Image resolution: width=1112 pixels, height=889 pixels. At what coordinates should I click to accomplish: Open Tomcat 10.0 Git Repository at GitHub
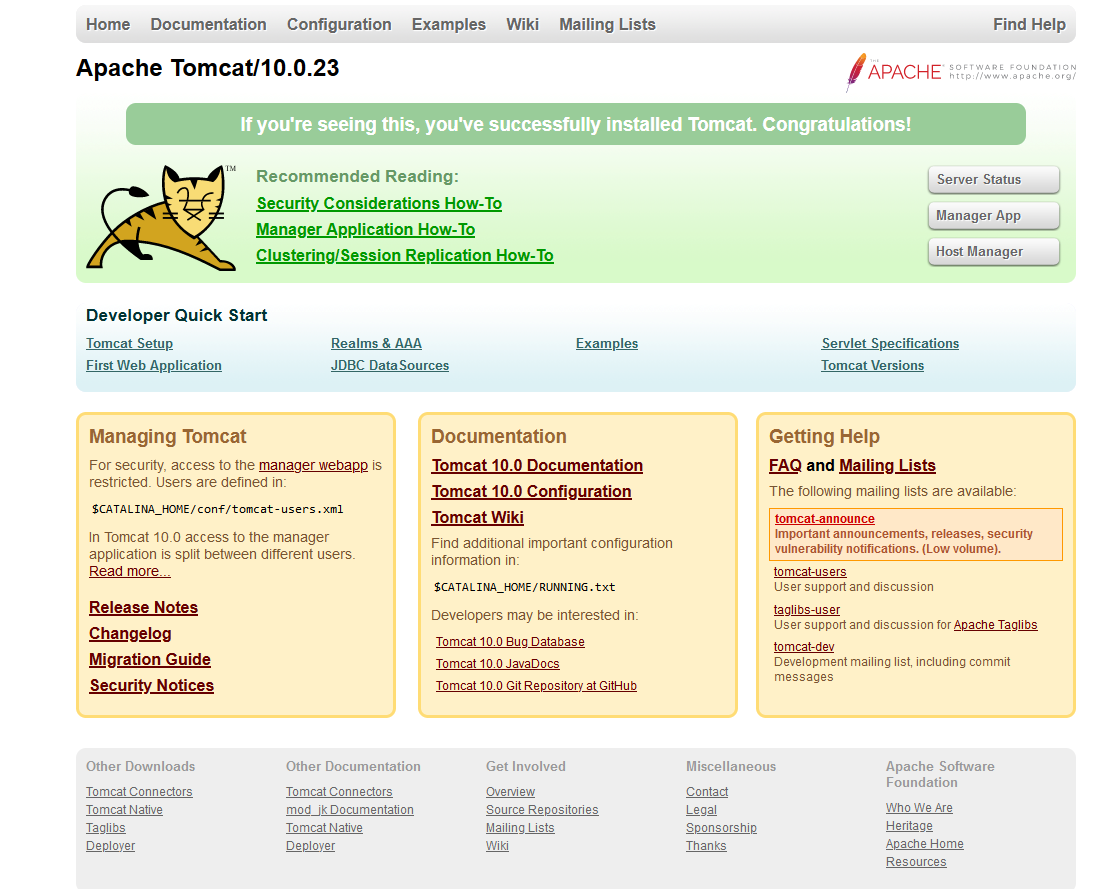pos(536,686)
